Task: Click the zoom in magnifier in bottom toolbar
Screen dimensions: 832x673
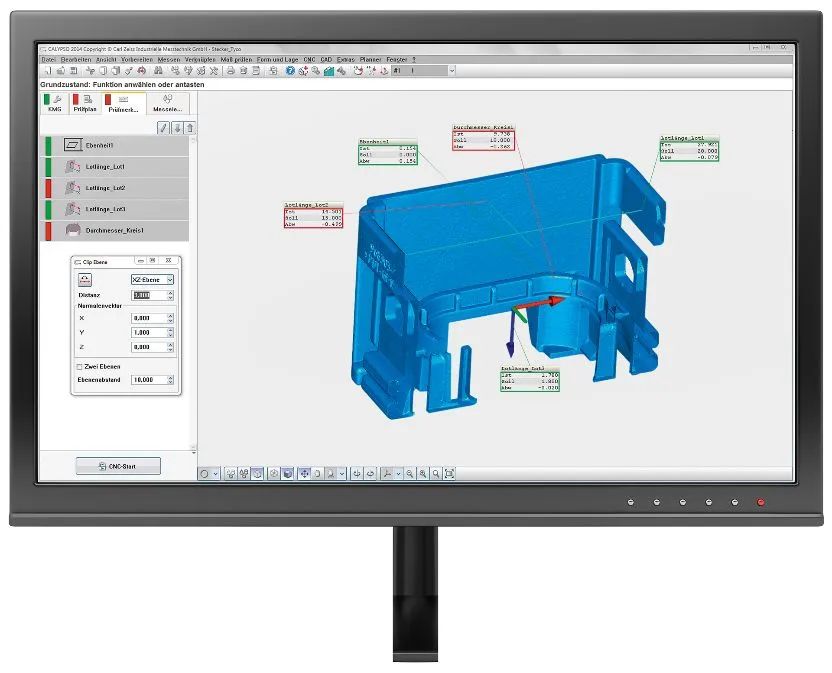Action: point(423,473)
